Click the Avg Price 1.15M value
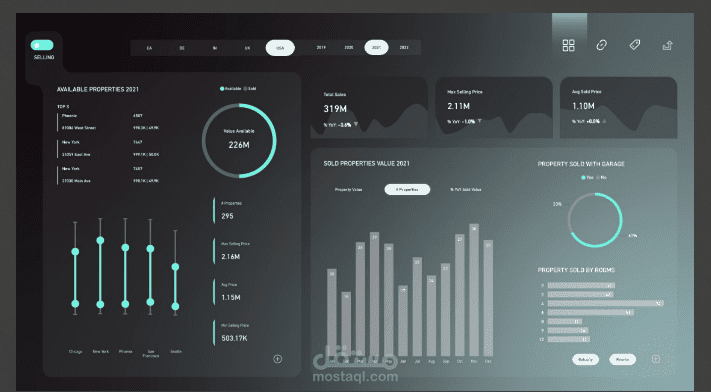The height and width of the screenshot is (392, 711). click(x=231, y=298)
